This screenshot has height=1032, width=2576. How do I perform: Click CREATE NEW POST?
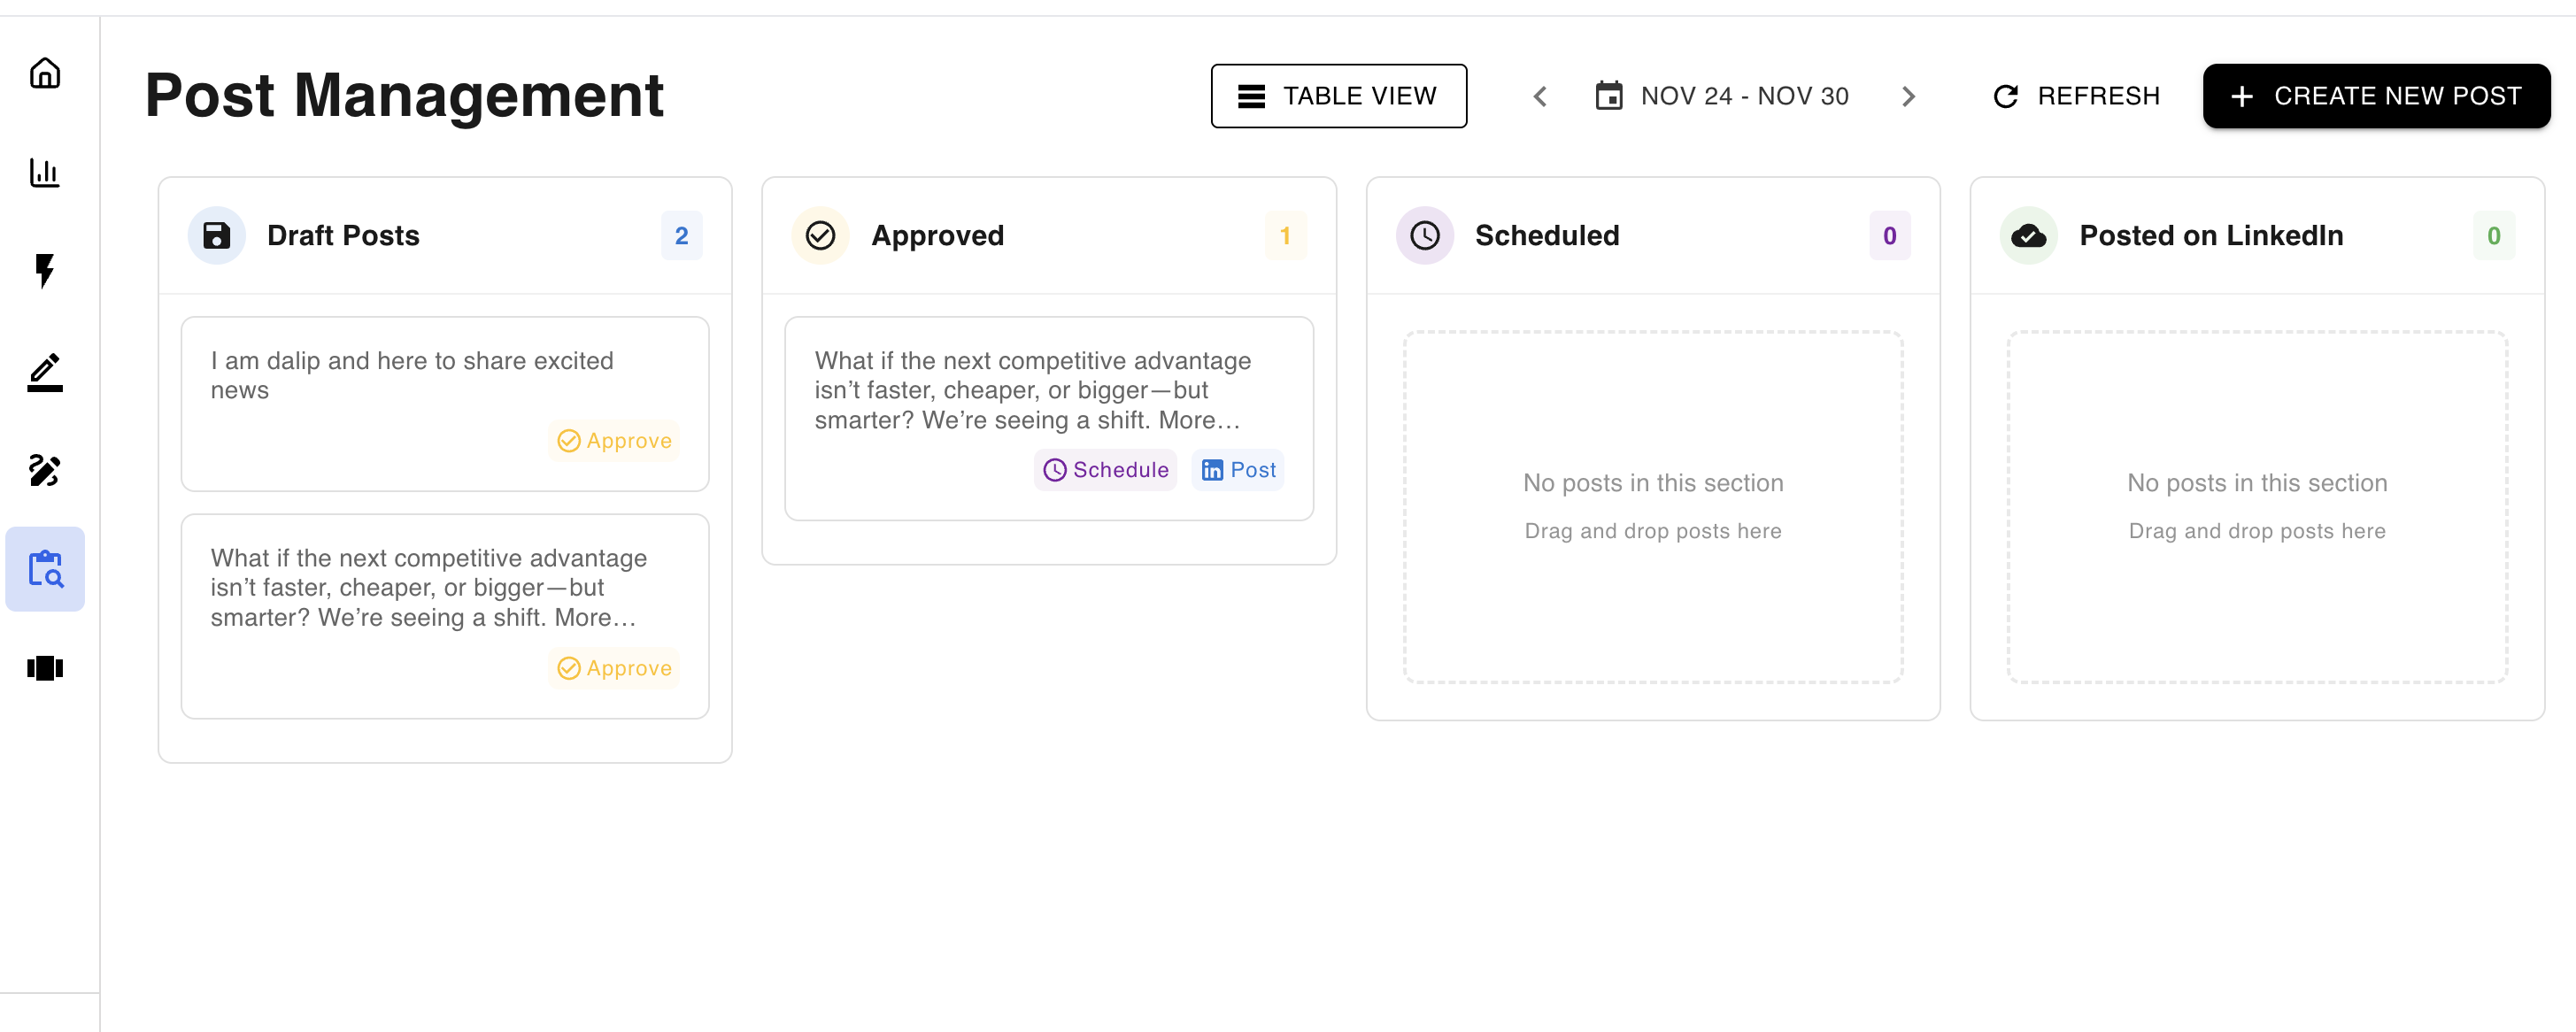coord(2376,96)
